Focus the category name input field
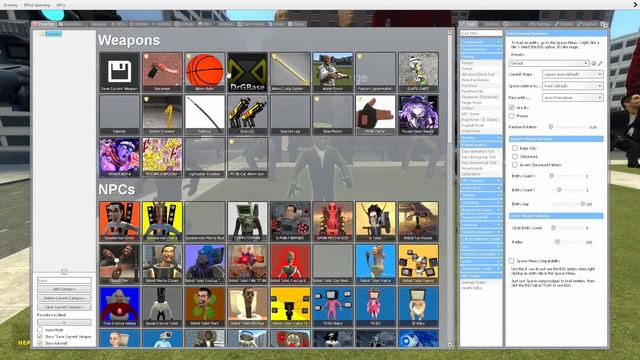The width and height of the screenshot is (640, 360). pos(64,280)
